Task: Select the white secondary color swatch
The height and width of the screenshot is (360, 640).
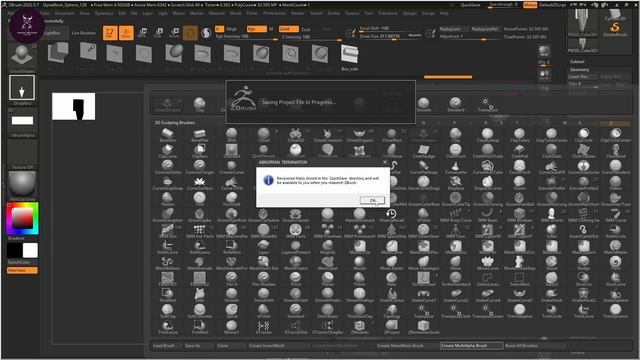Action: coord(30,251)
